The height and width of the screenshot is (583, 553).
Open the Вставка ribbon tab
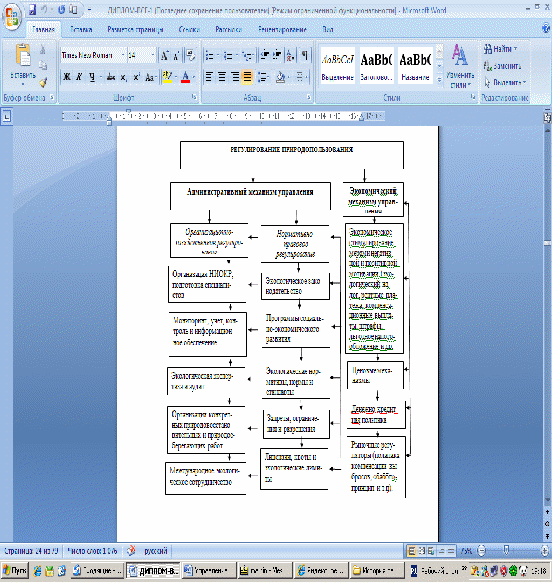coord(81,29)
